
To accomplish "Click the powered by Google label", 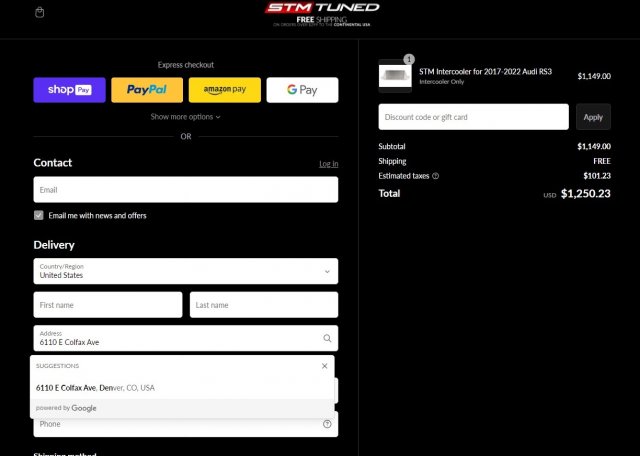I will [x=66, y=408].
